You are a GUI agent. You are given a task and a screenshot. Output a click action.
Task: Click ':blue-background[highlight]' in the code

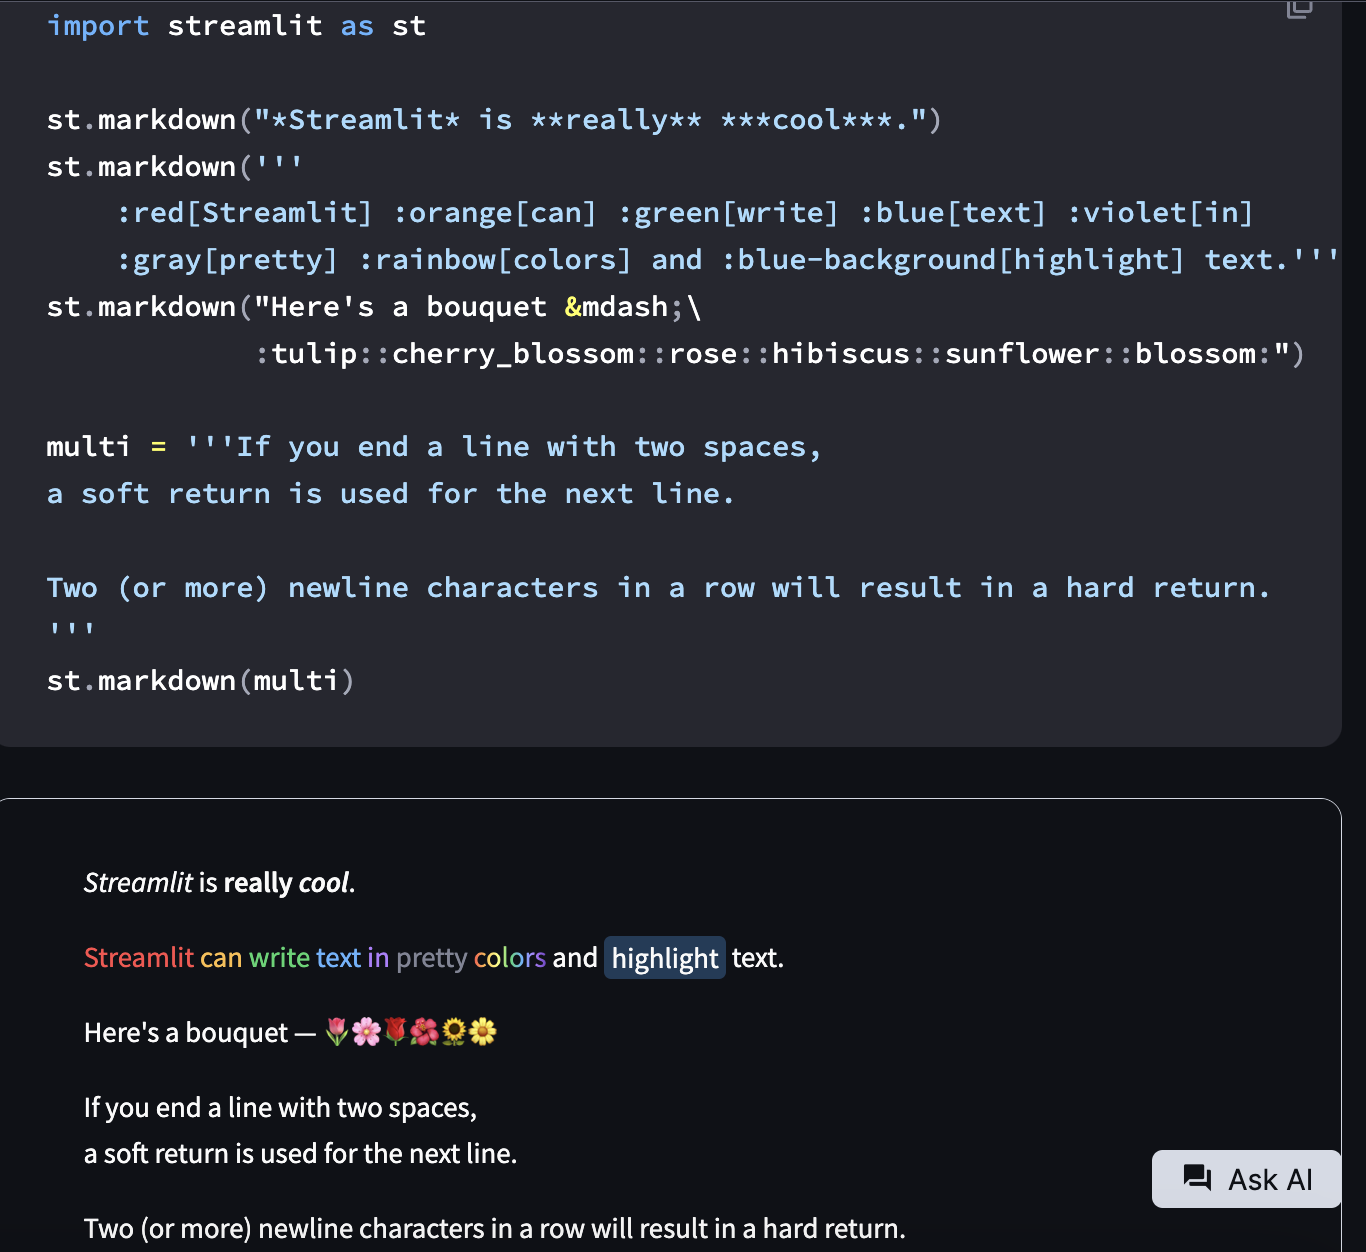tap(953, 260)
